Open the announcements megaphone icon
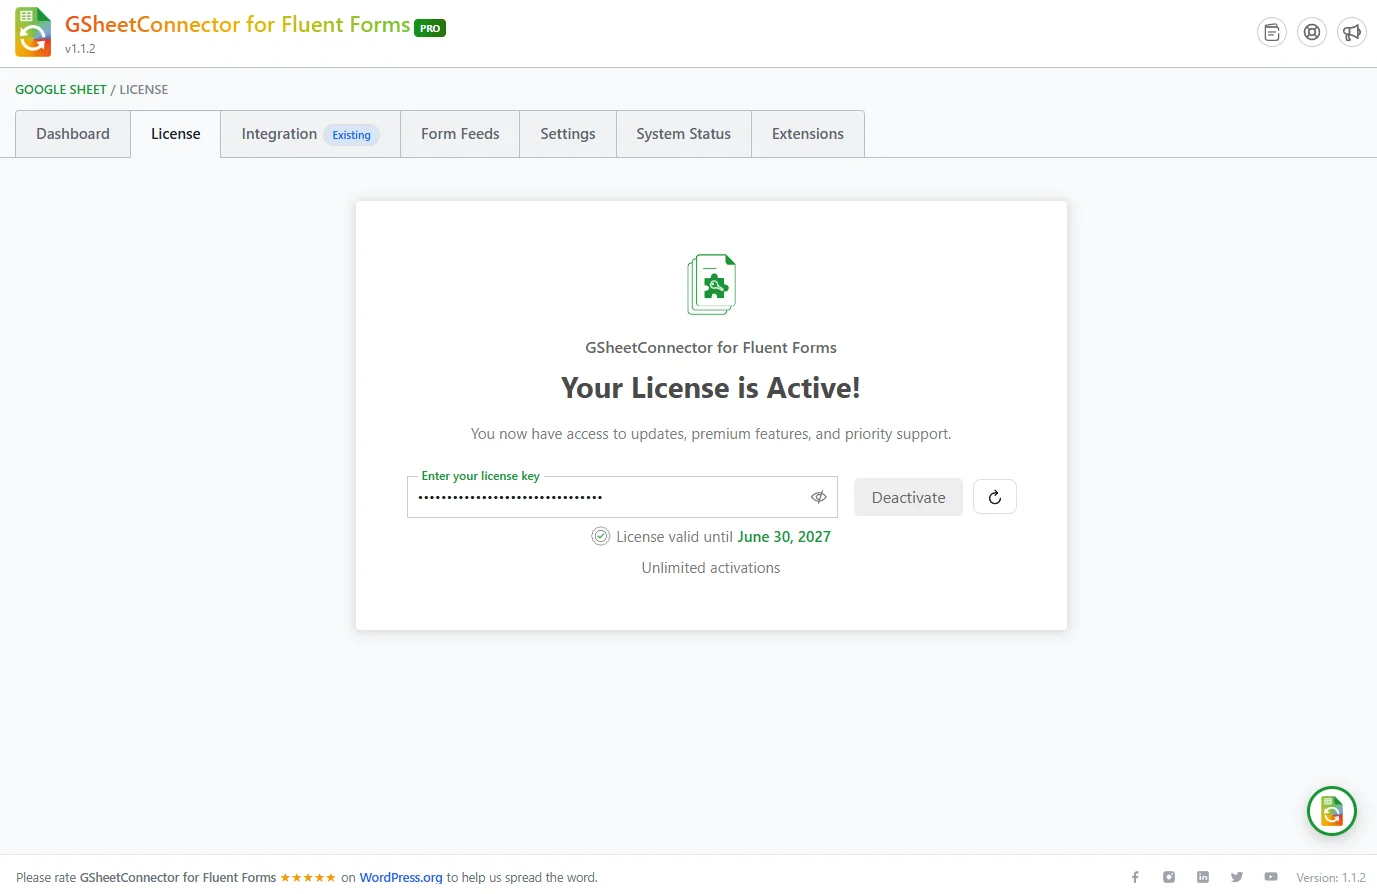 [1352, 32]
